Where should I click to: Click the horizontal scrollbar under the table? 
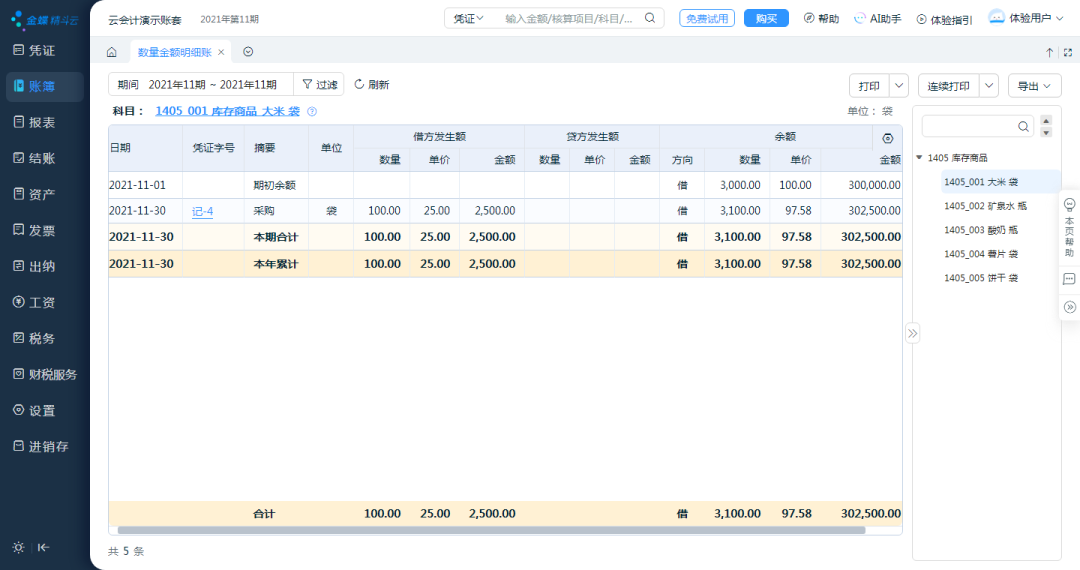pos(491,530)
